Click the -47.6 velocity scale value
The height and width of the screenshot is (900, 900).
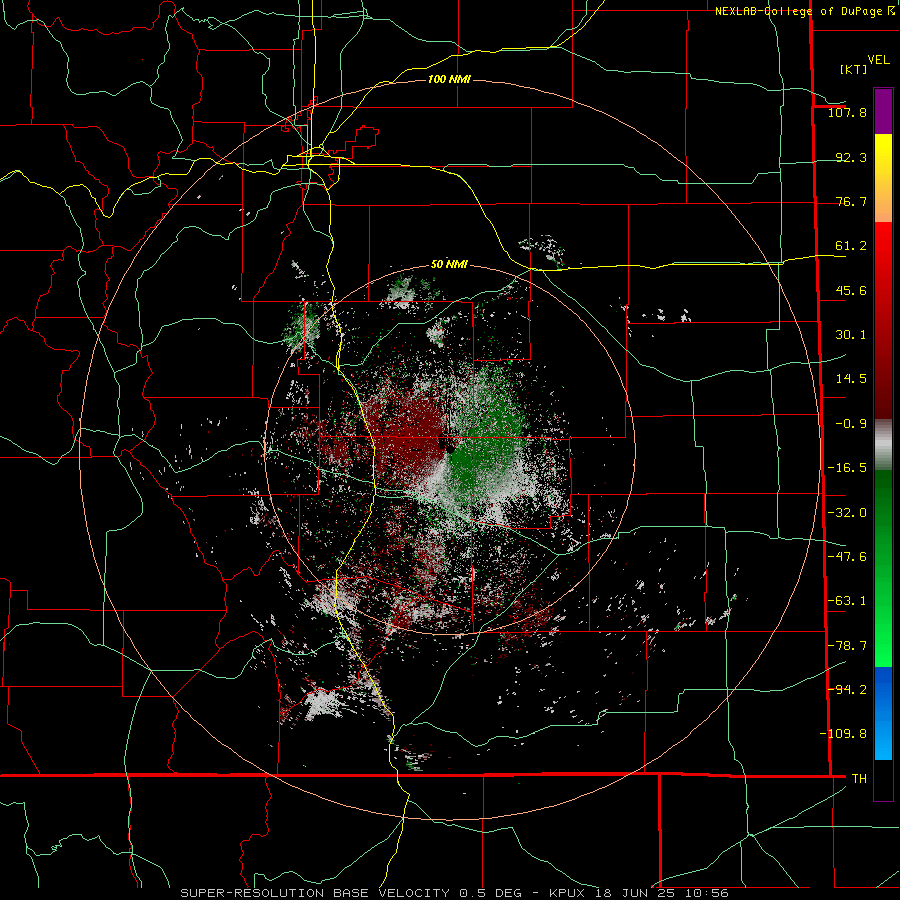tap(847, 557)
